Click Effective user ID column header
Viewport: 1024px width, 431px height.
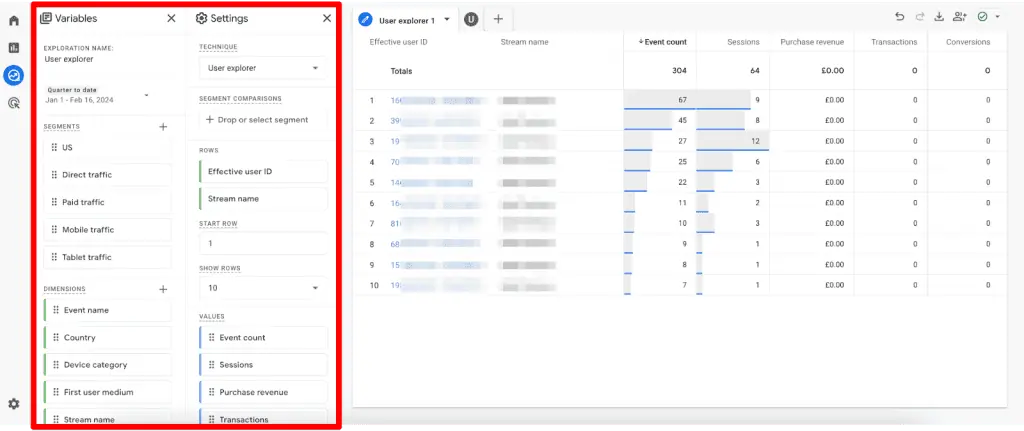[x=398, y=42]
